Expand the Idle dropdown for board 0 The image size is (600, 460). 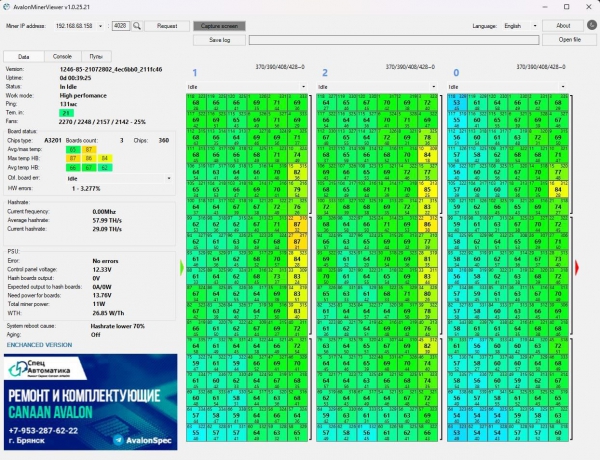coord(508,88)
